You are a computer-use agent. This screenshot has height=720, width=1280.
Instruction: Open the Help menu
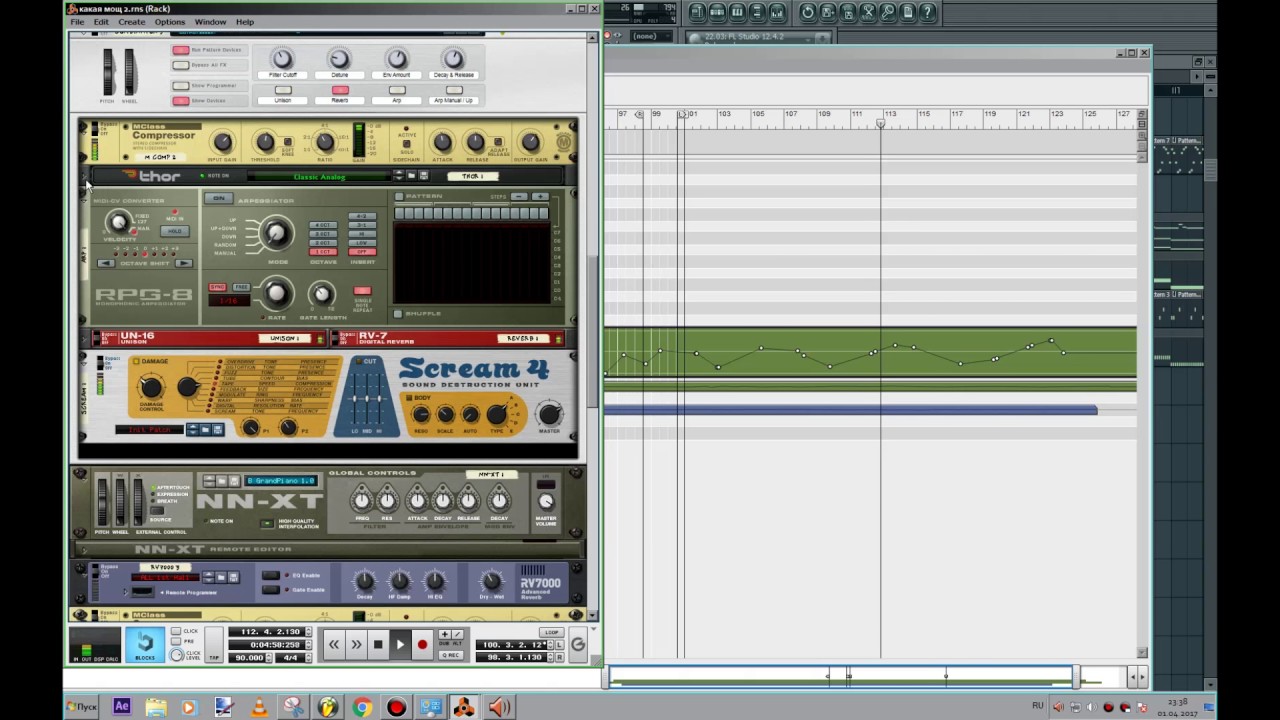coord(245,22)
